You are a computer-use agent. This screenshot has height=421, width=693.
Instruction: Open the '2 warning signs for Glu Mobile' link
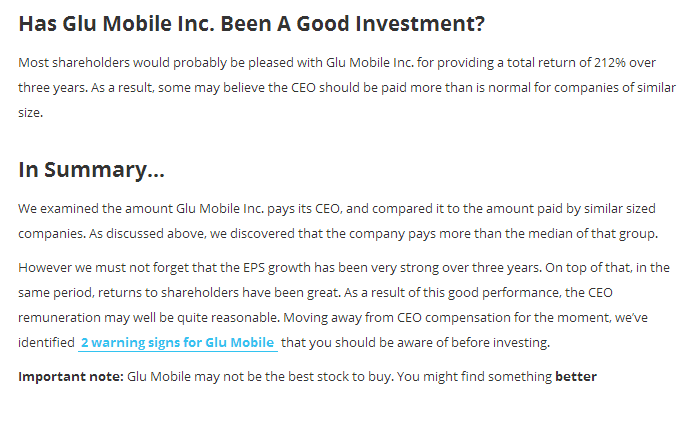178,342
